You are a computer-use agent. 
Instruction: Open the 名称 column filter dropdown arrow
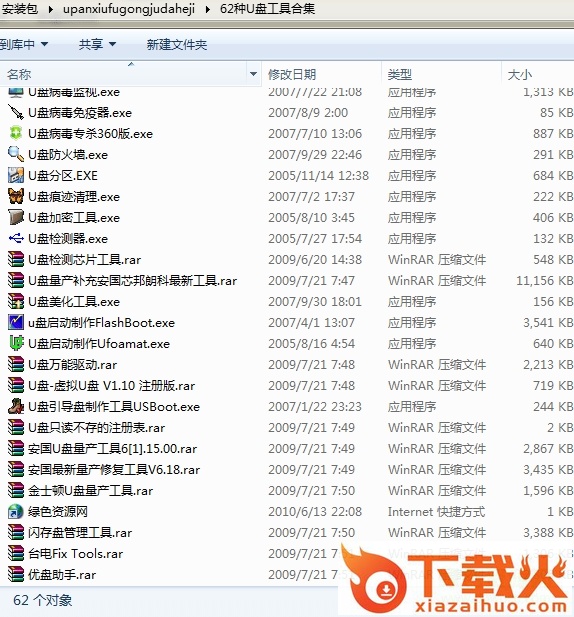pyautogui.click(x=253, y=74)
